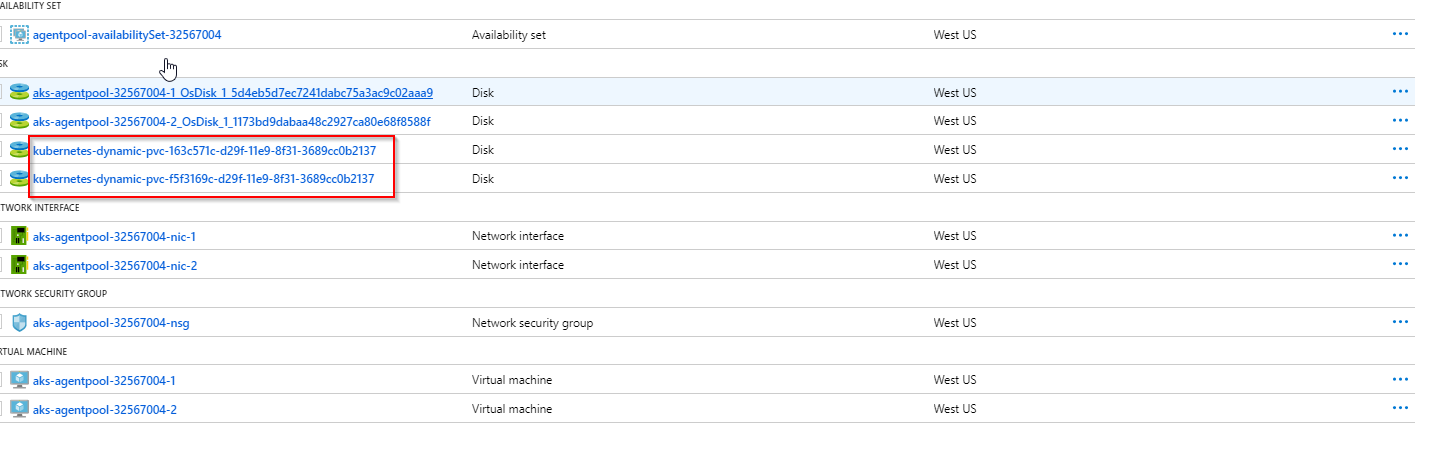Viewport: 1430px width, 466px height.
Task: Open agentpool-availabilitySet-32567004 resource link
Action: click(x=127, y=34)
